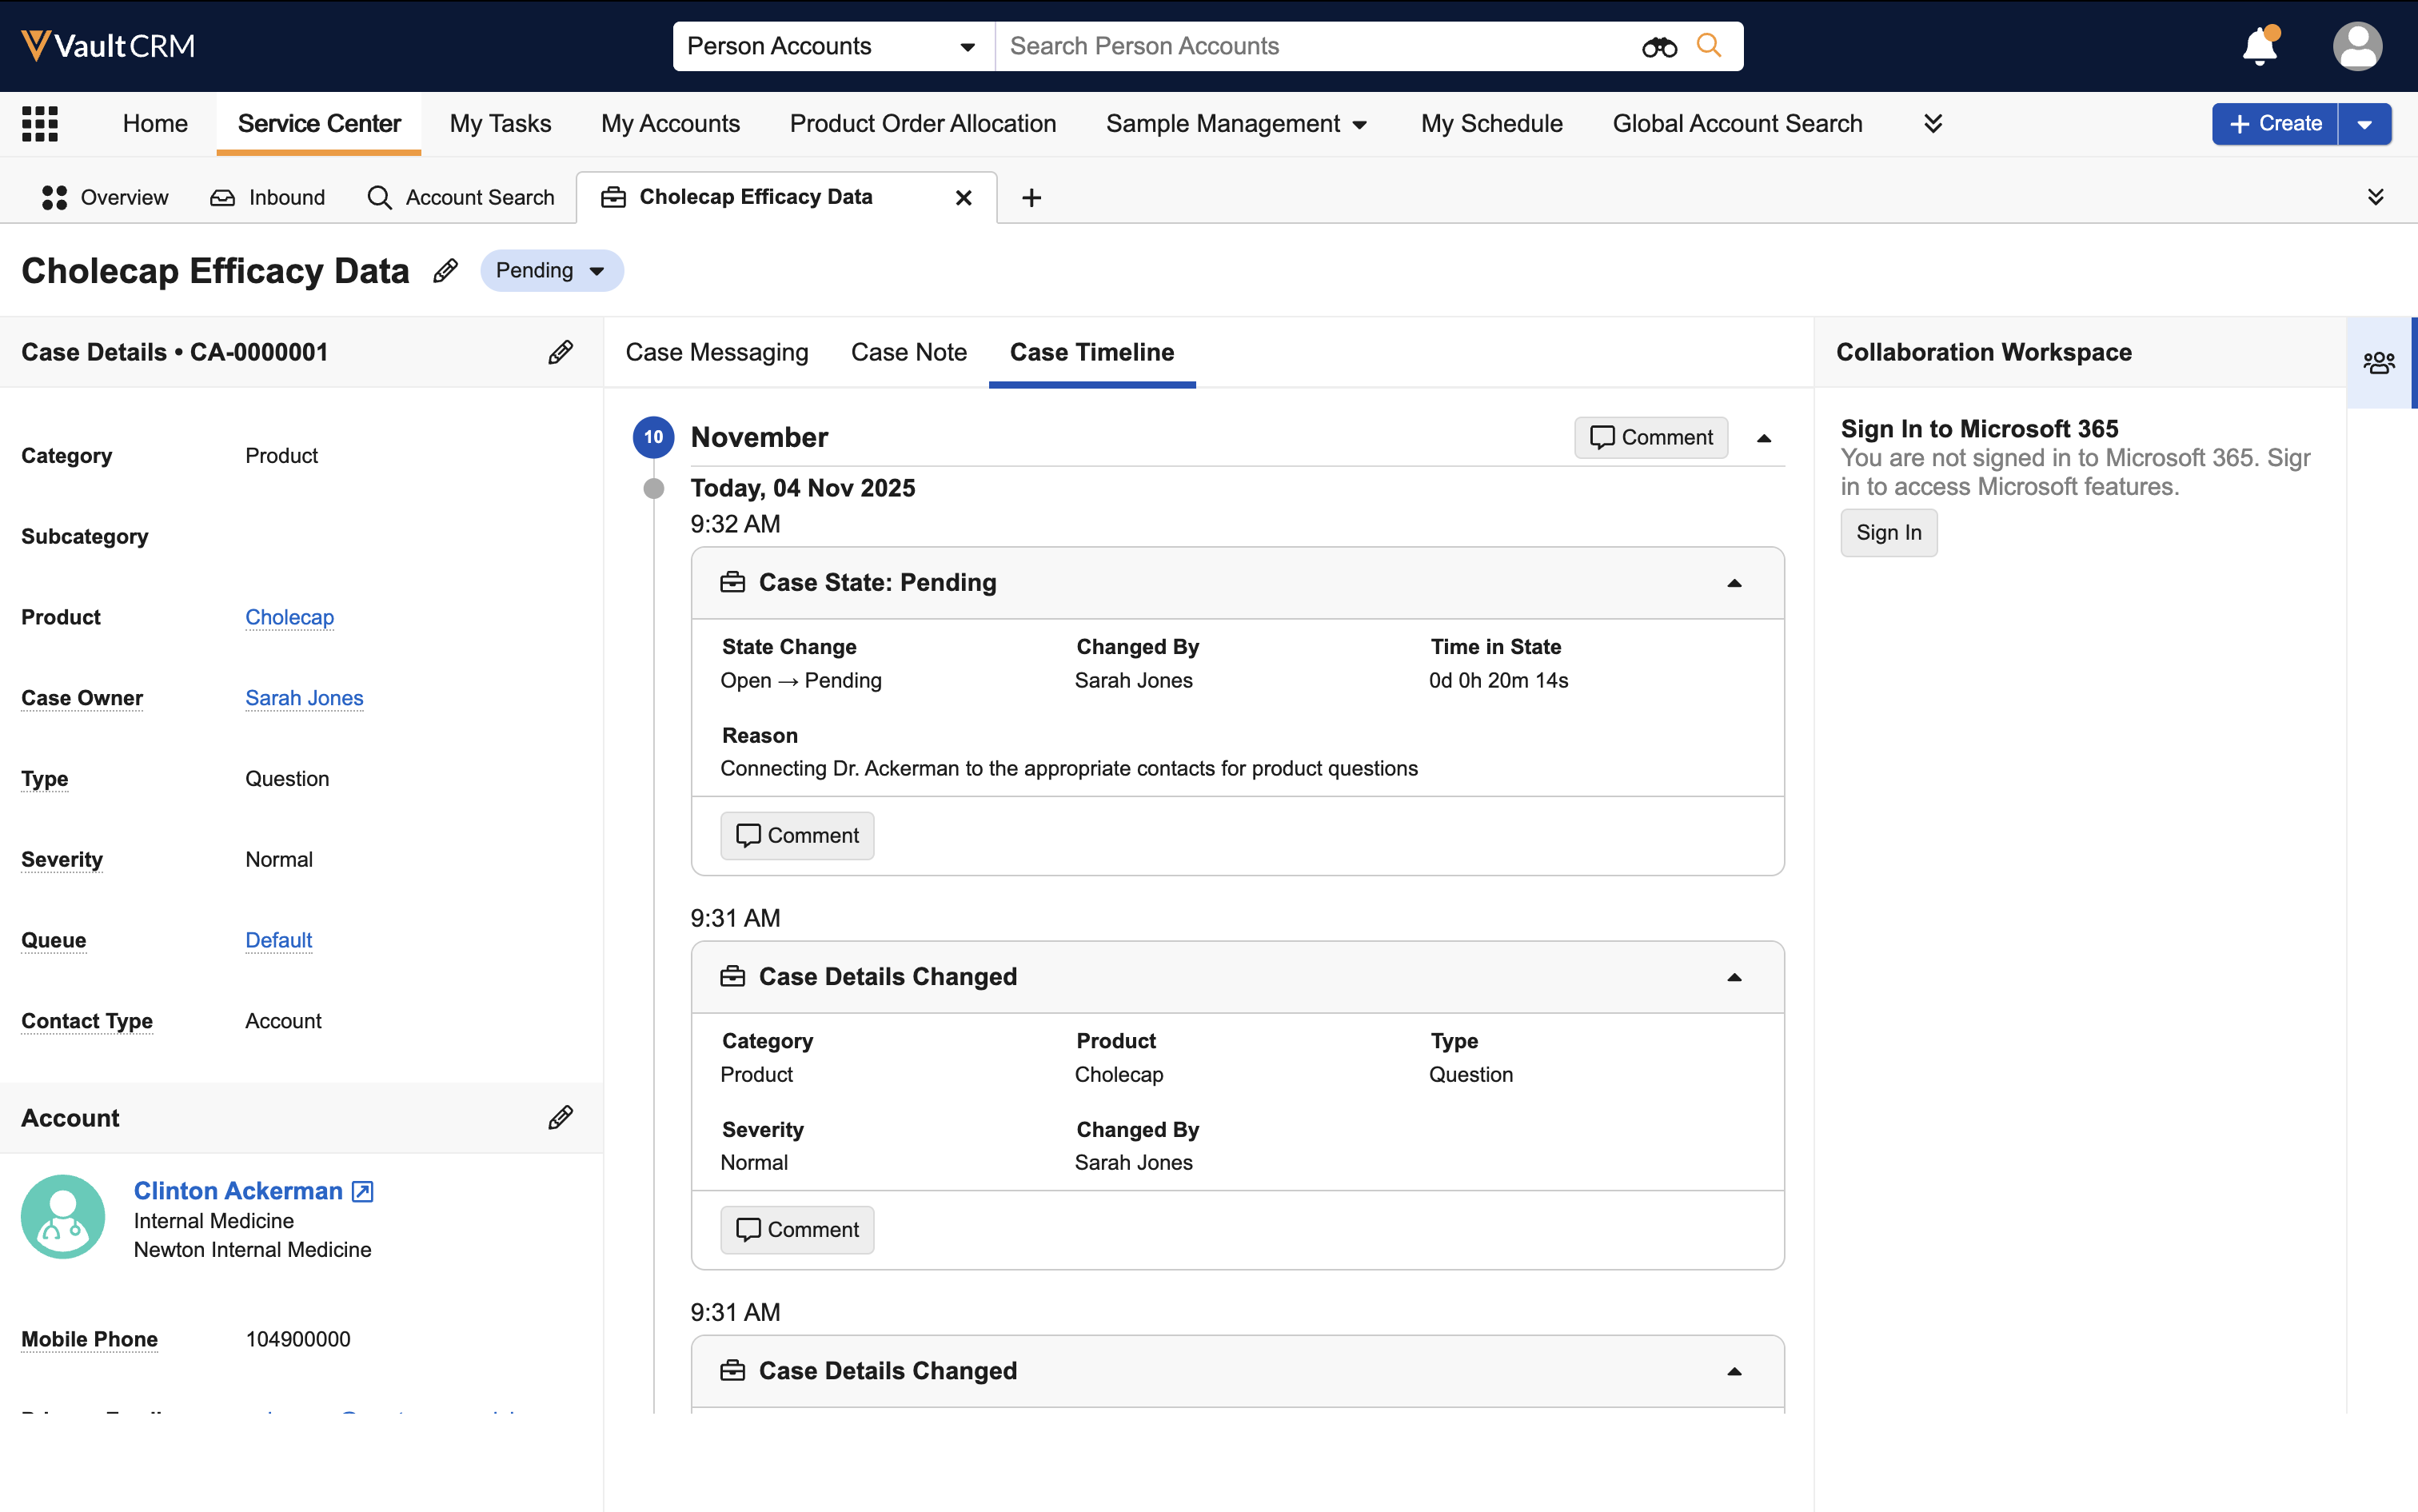Image resolution: width=2418 pixels, height=1512 pixels.
Task: Open My Schedule in navigation bar
Action: pos(1491,124)
